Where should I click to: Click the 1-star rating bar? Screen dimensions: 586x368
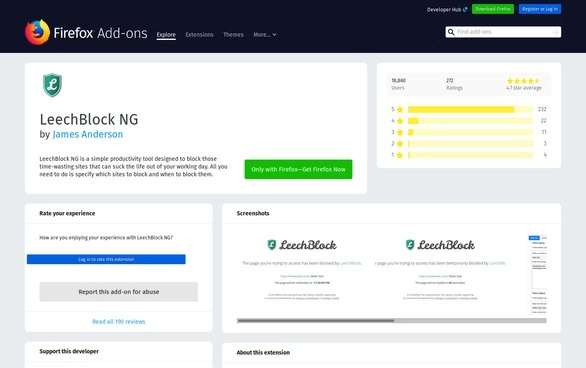click(471, 155)
